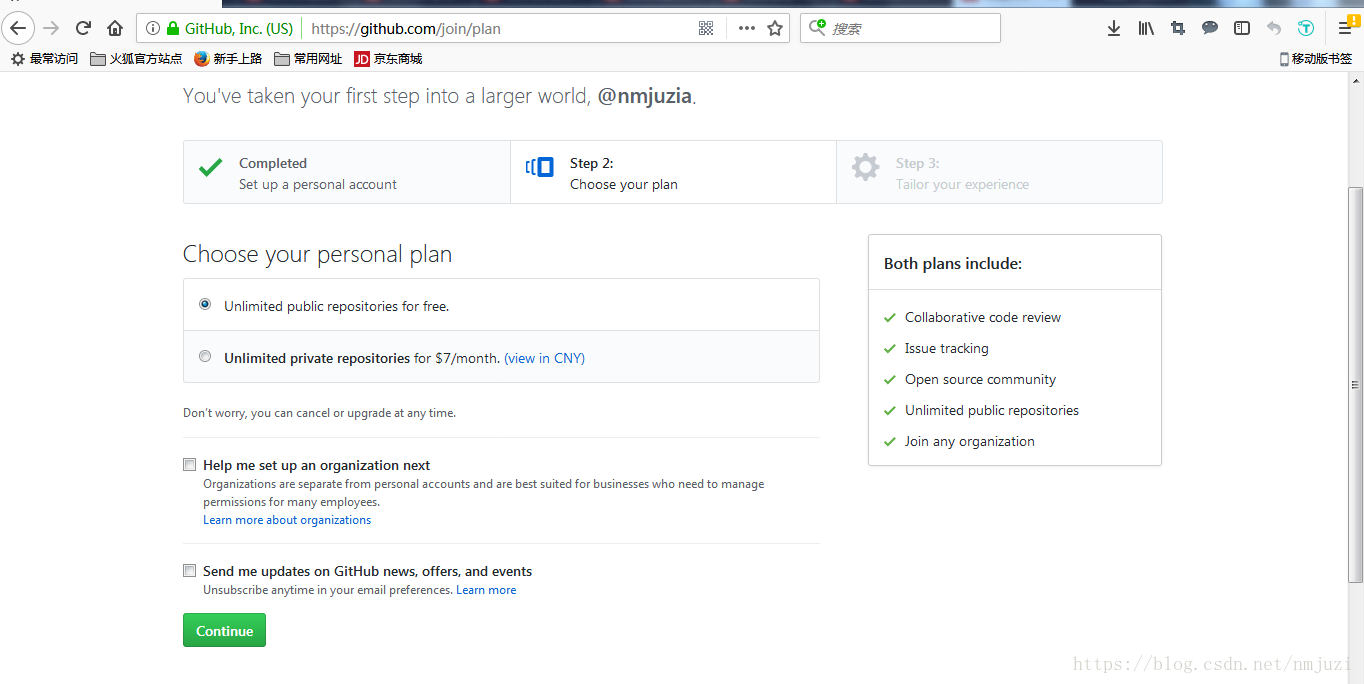Go back with the browser back arrow
The image size is (1364, 684).
(18, 28)
